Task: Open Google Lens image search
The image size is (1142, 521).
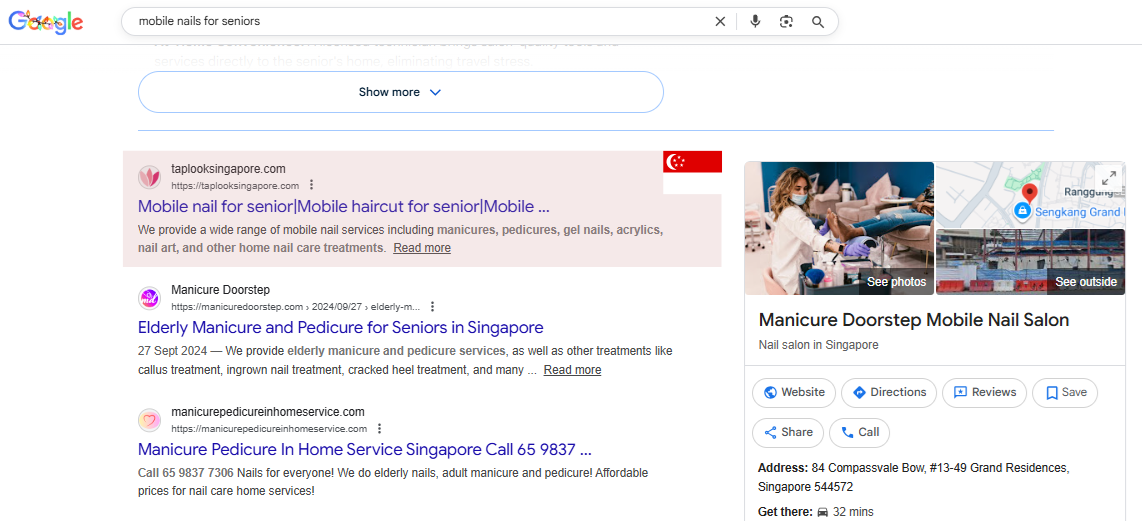Action: click(x=787, y=22)
